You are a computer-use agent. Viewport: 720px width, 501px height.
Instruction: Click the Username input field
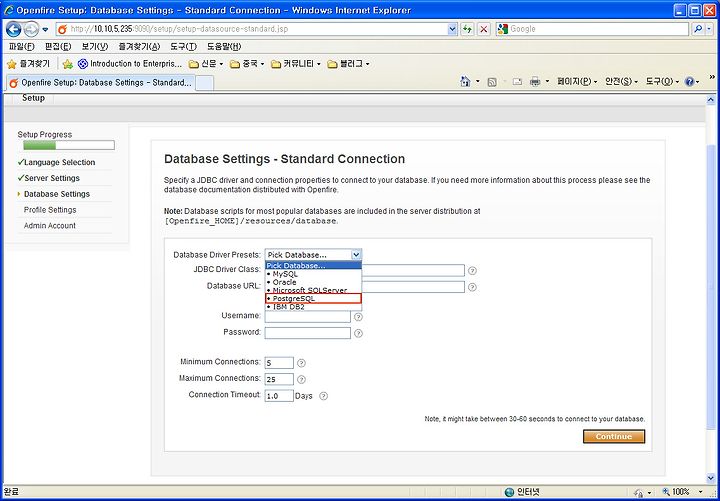(308, 316)
